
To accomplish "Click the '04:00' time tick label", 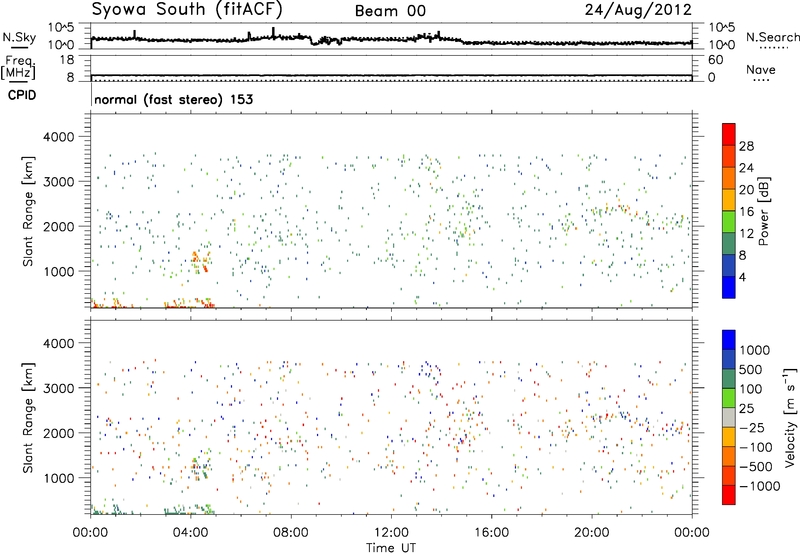I will tap(191, 533).
